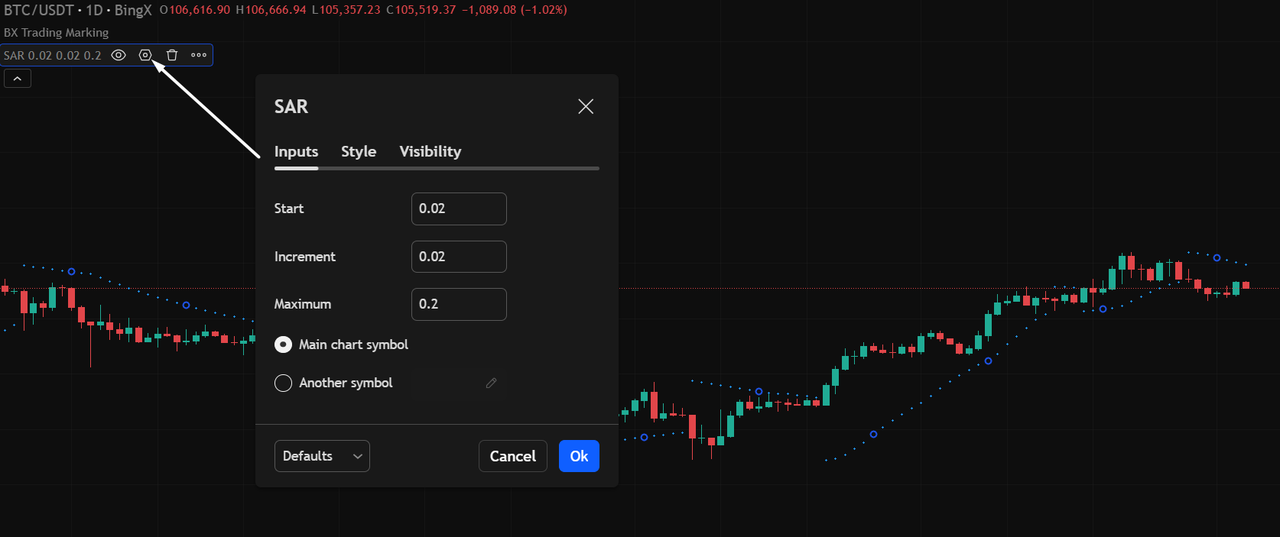
Task: Close the SAR settings dialog
Action: pos(586,107)
